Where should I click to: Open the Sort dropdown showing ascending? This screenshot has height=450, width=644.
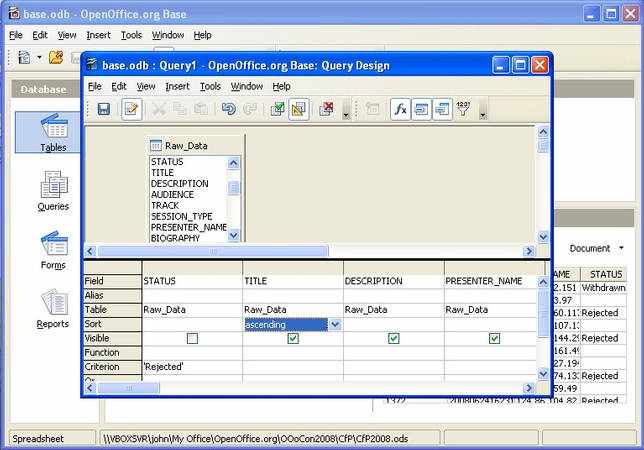click(335, 324)
